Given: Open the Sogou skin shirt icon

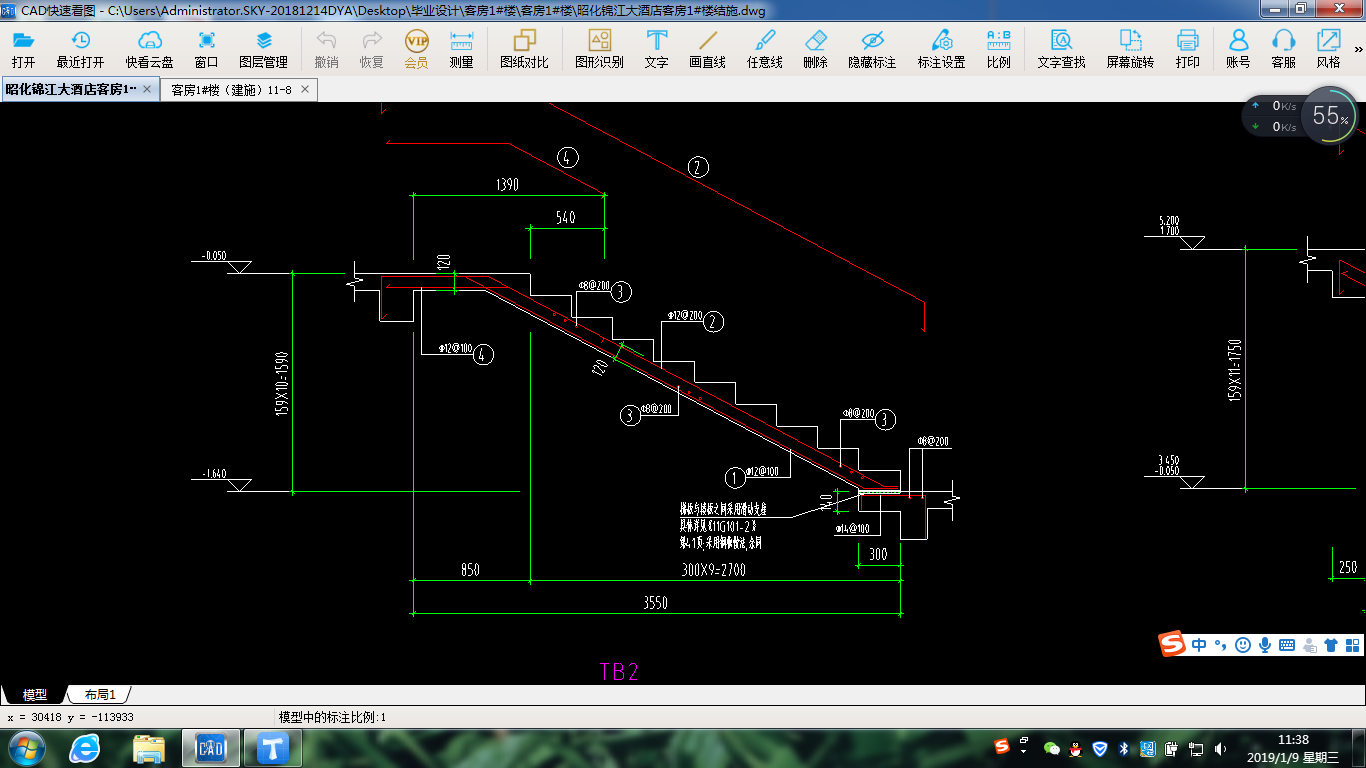Looking at the screenshot, I should coord(1331,645).
